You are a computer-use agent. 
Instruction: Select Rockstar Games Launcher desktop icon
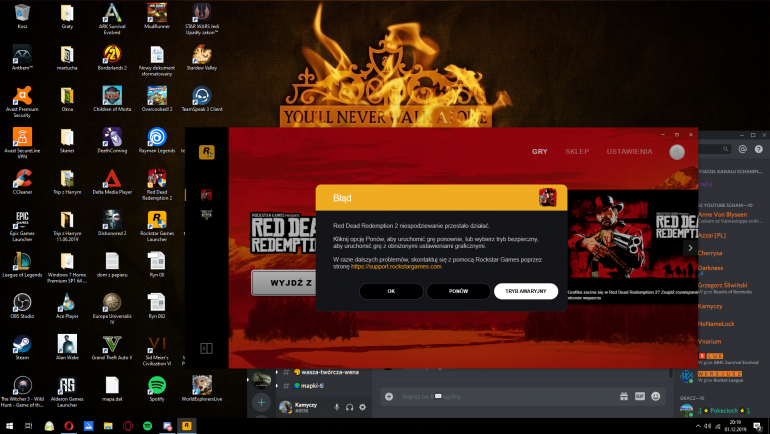(x=157, y=226)
